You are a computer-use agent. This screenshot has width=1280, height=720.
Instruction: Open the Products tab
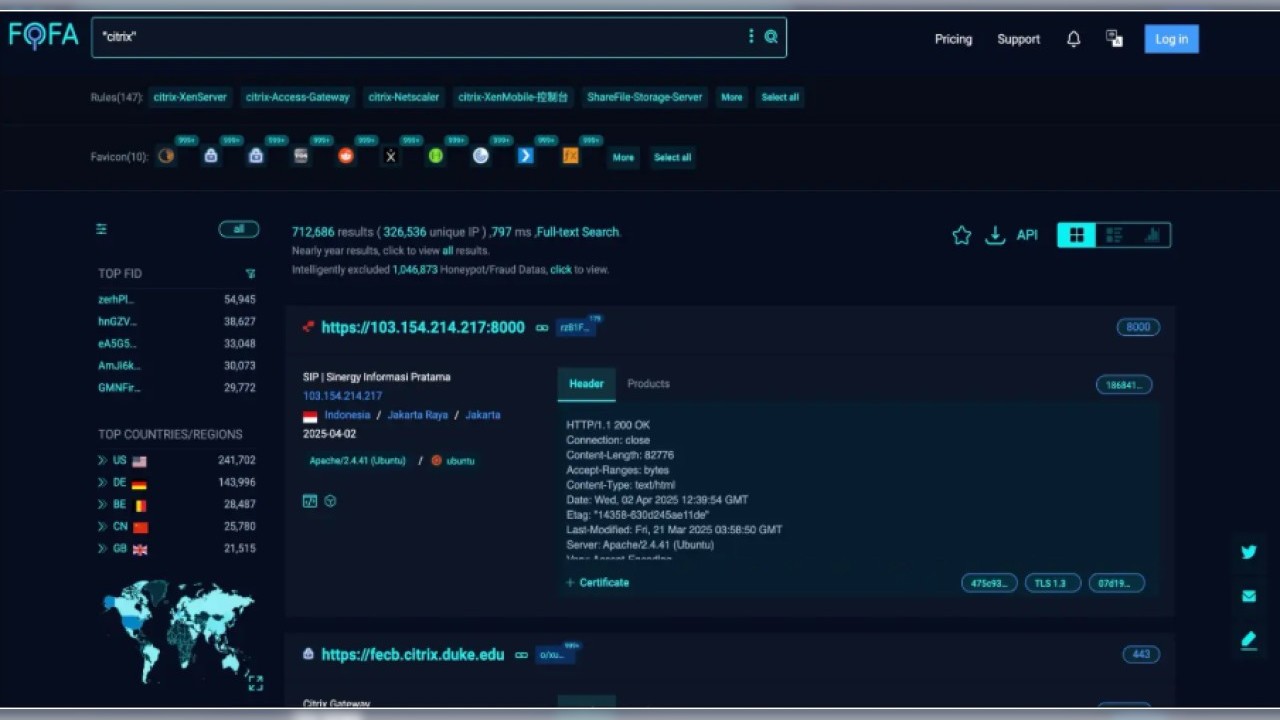(648, 384)
